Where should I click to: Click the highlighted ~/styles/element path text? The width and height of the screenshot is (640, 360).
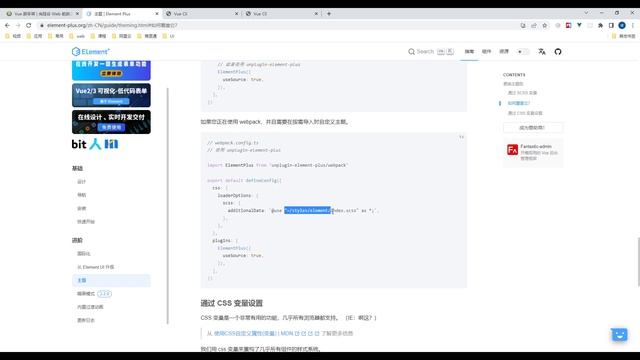tap(308, 211)
